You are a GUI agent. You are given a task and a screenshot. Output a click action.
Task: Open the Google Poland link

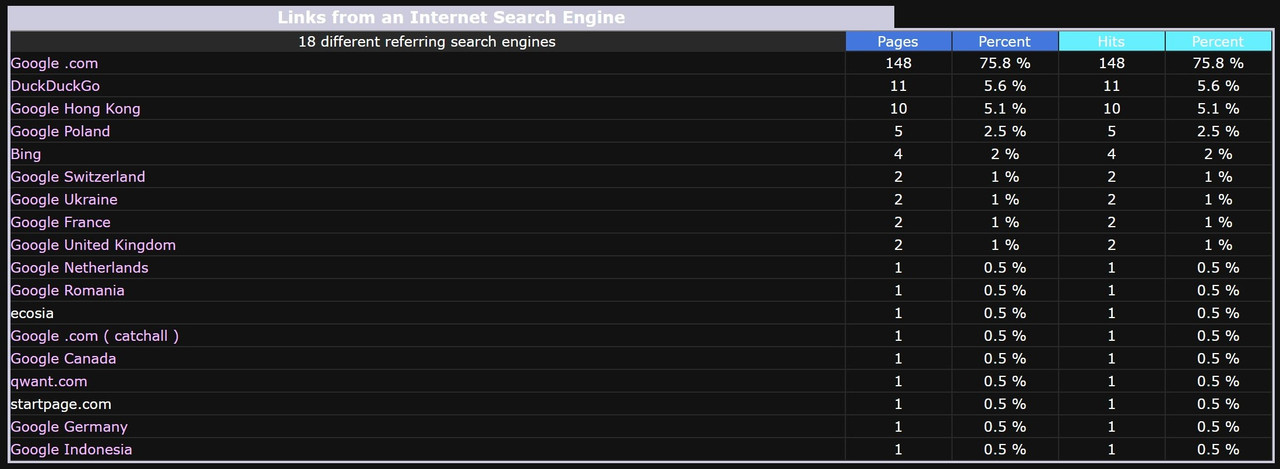[60, 131]
